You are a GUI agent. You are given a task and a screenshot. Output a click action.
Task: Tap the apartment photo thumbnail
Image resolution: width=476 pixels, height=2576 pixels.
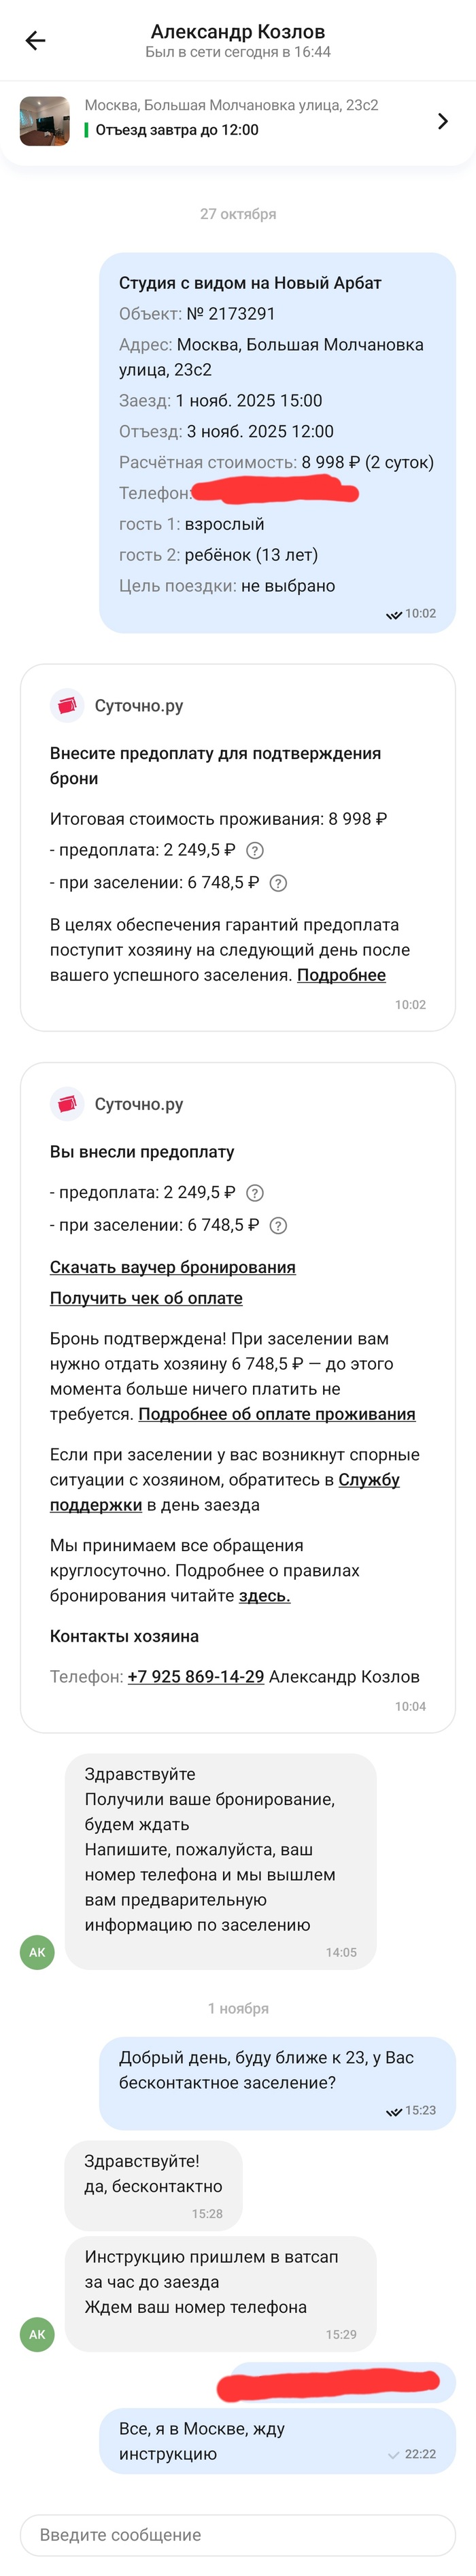pos(45,121)
